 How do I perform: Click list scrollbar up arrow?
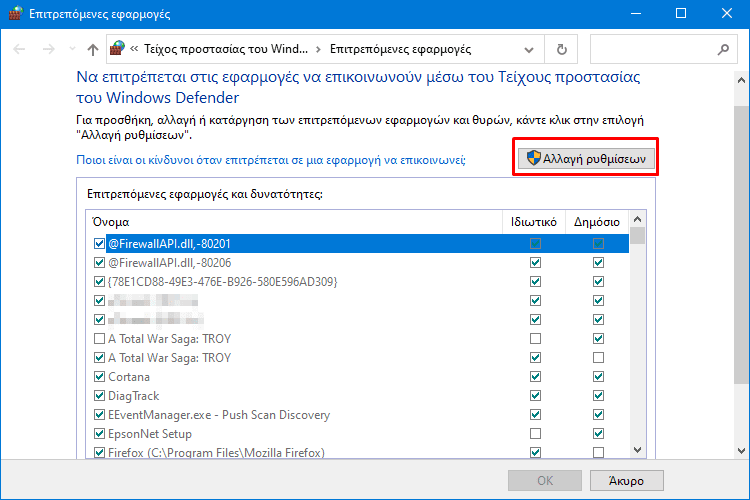[x=637, y=219]
